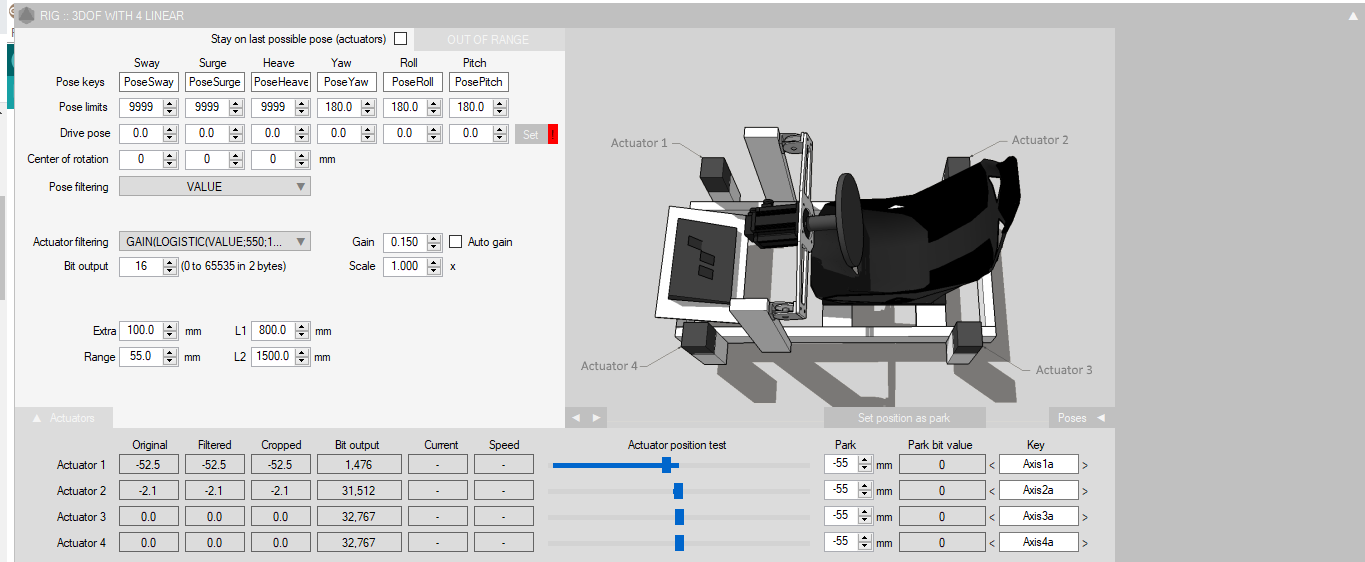The width and height of the screenshot is (1365, 562).
Task: Click the Actuator 1 label in 3D view
Action: [x=639, y=143]
